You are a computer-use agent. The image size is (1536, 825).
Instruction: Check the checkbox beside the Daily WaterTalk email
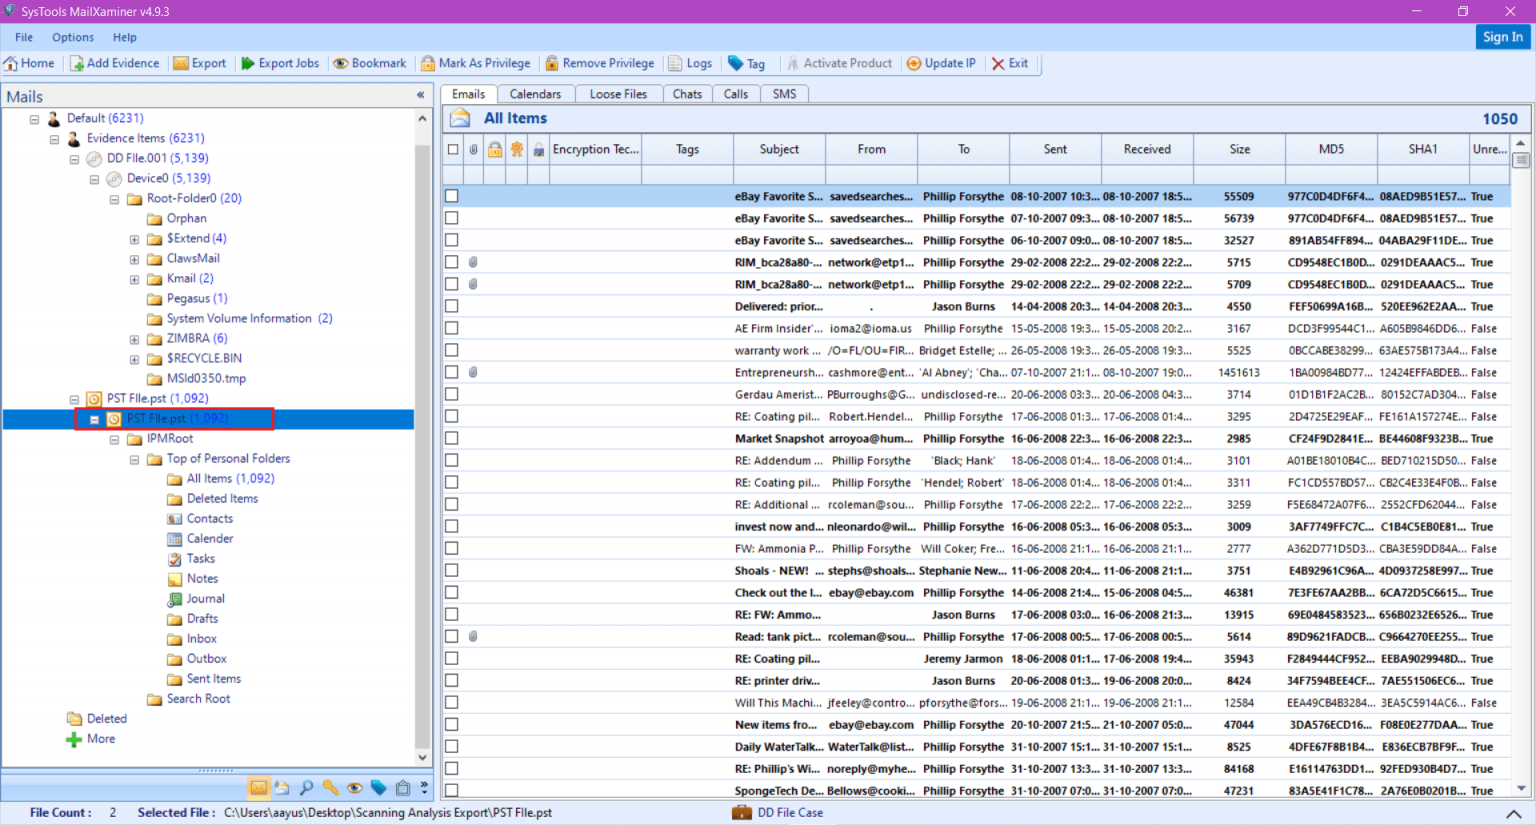pyautogui.click(x=451, y=746)
